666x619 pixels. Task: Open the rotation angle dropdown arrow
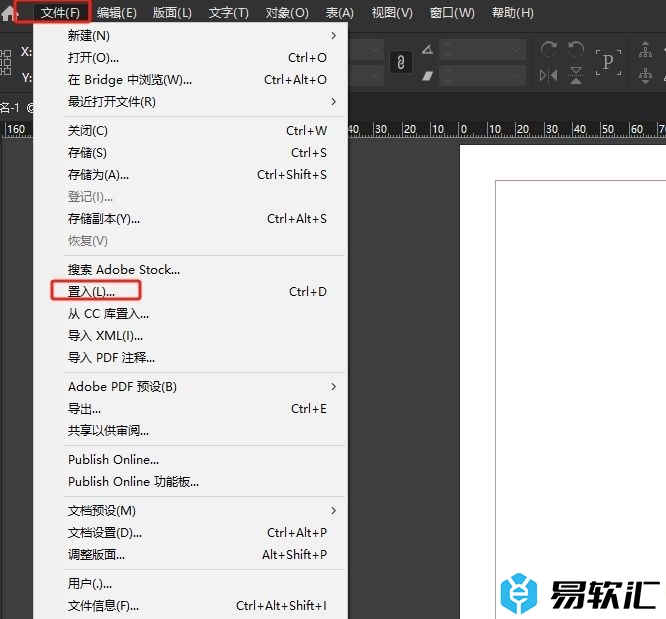[x=516, y=50]
